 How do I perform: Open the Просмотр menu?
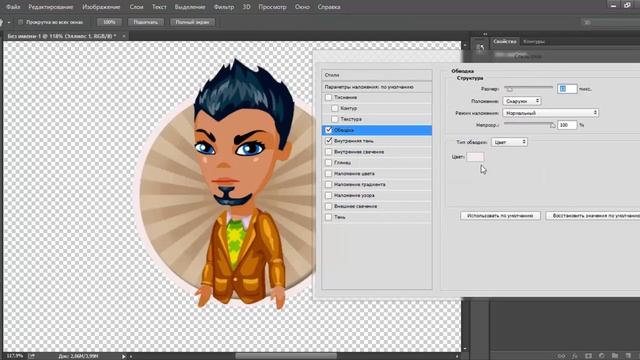(x=272, y=7)
